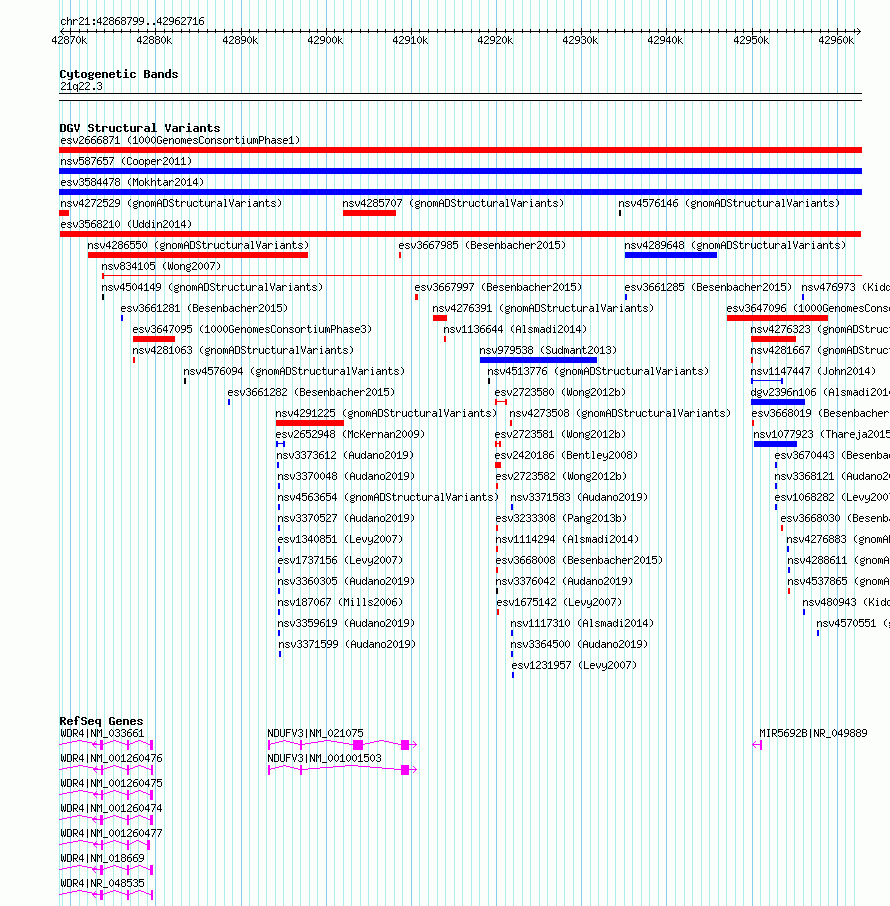Click esv3661285 (Besenbacher2015) label
890x906 pixels.
click(708, 287)
